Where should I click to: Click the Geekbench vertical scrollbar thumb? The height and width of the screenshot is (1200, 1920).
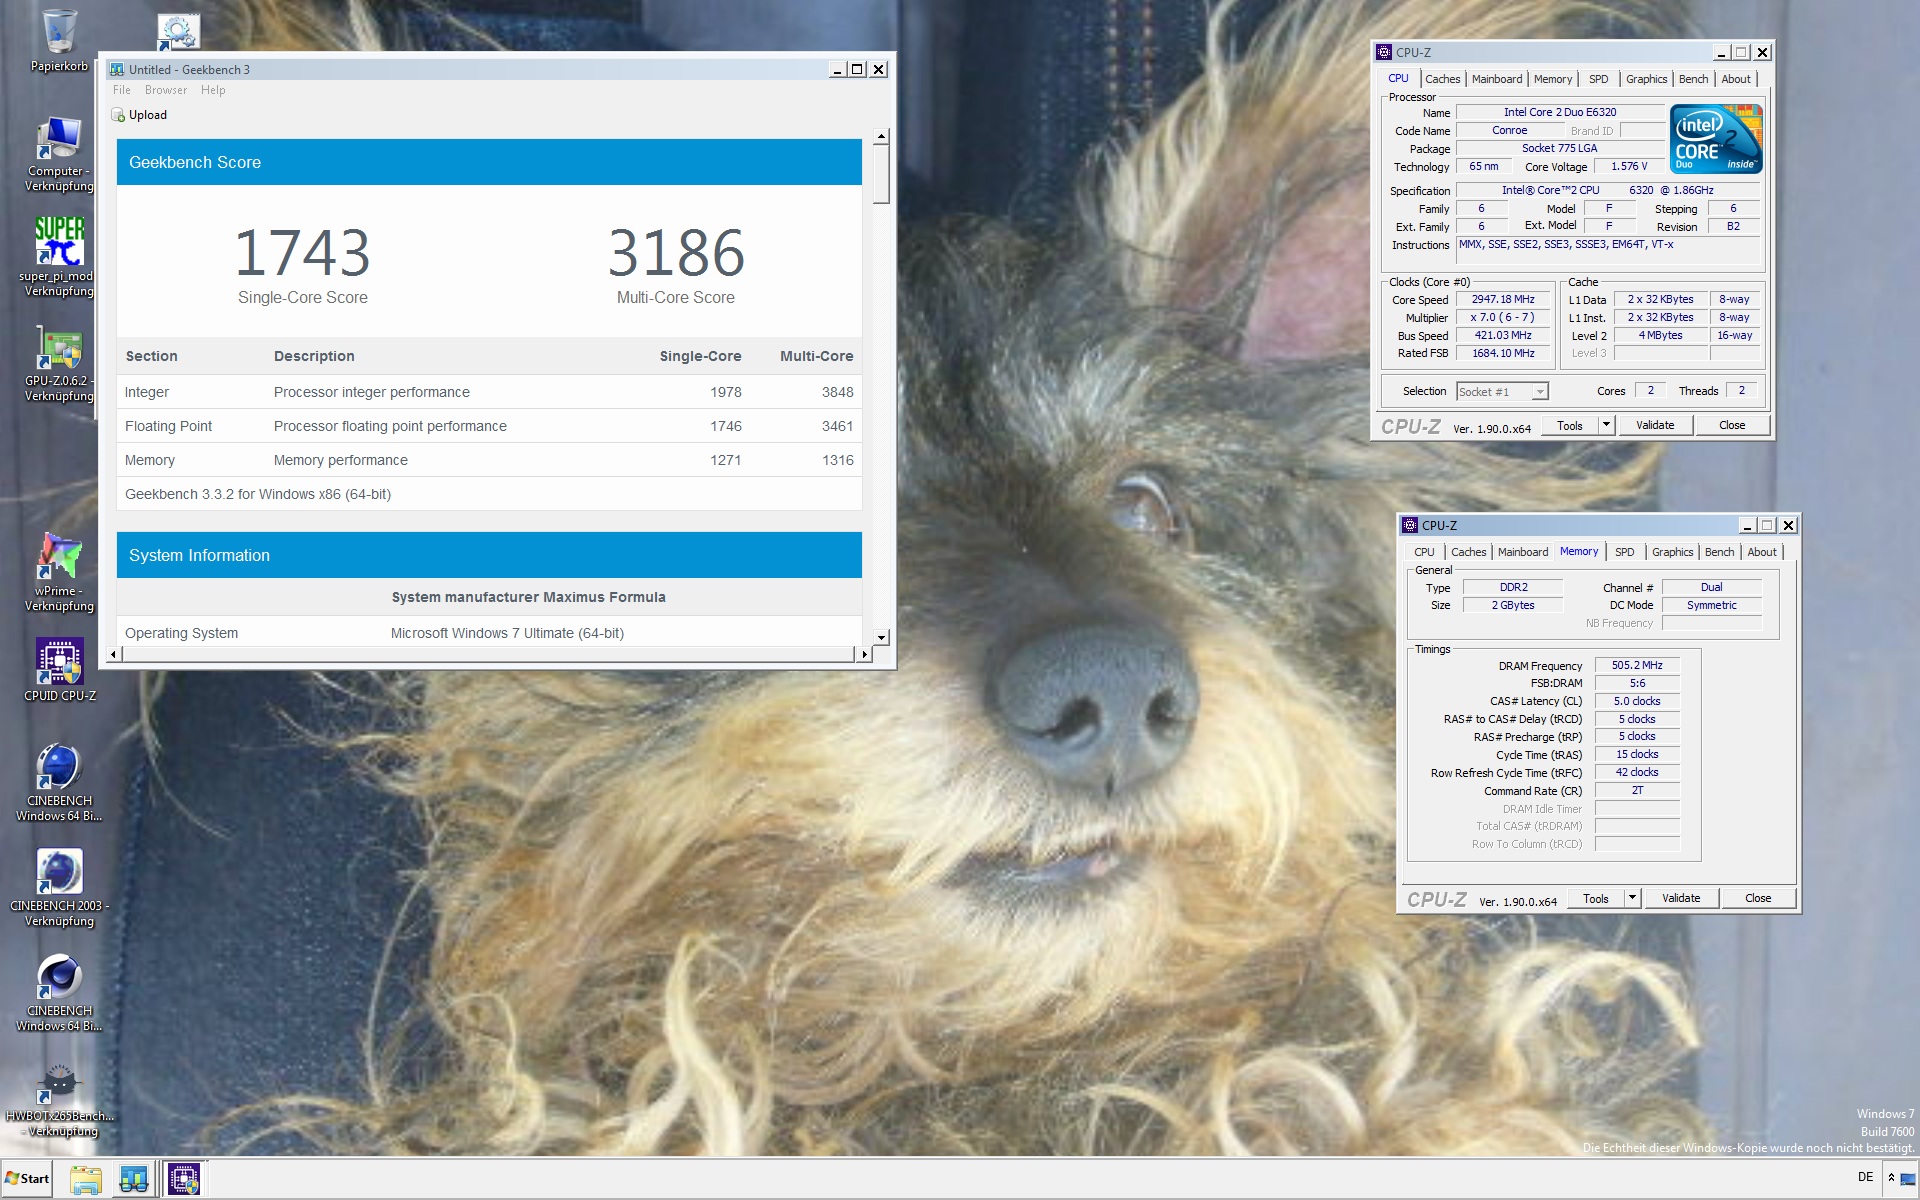[881, 174]
